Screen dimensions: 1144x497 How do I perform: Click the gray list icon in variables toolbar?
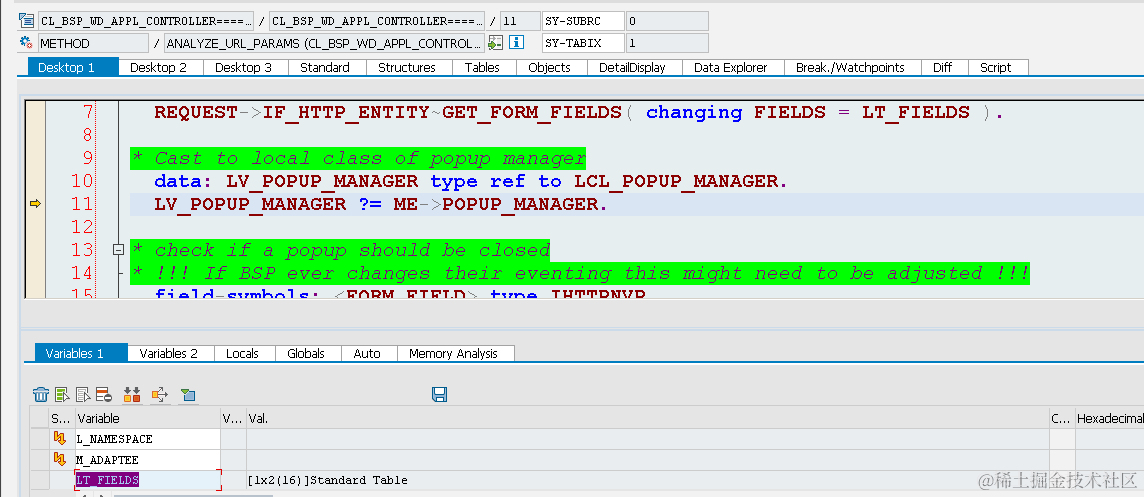(x=82, y=395)
